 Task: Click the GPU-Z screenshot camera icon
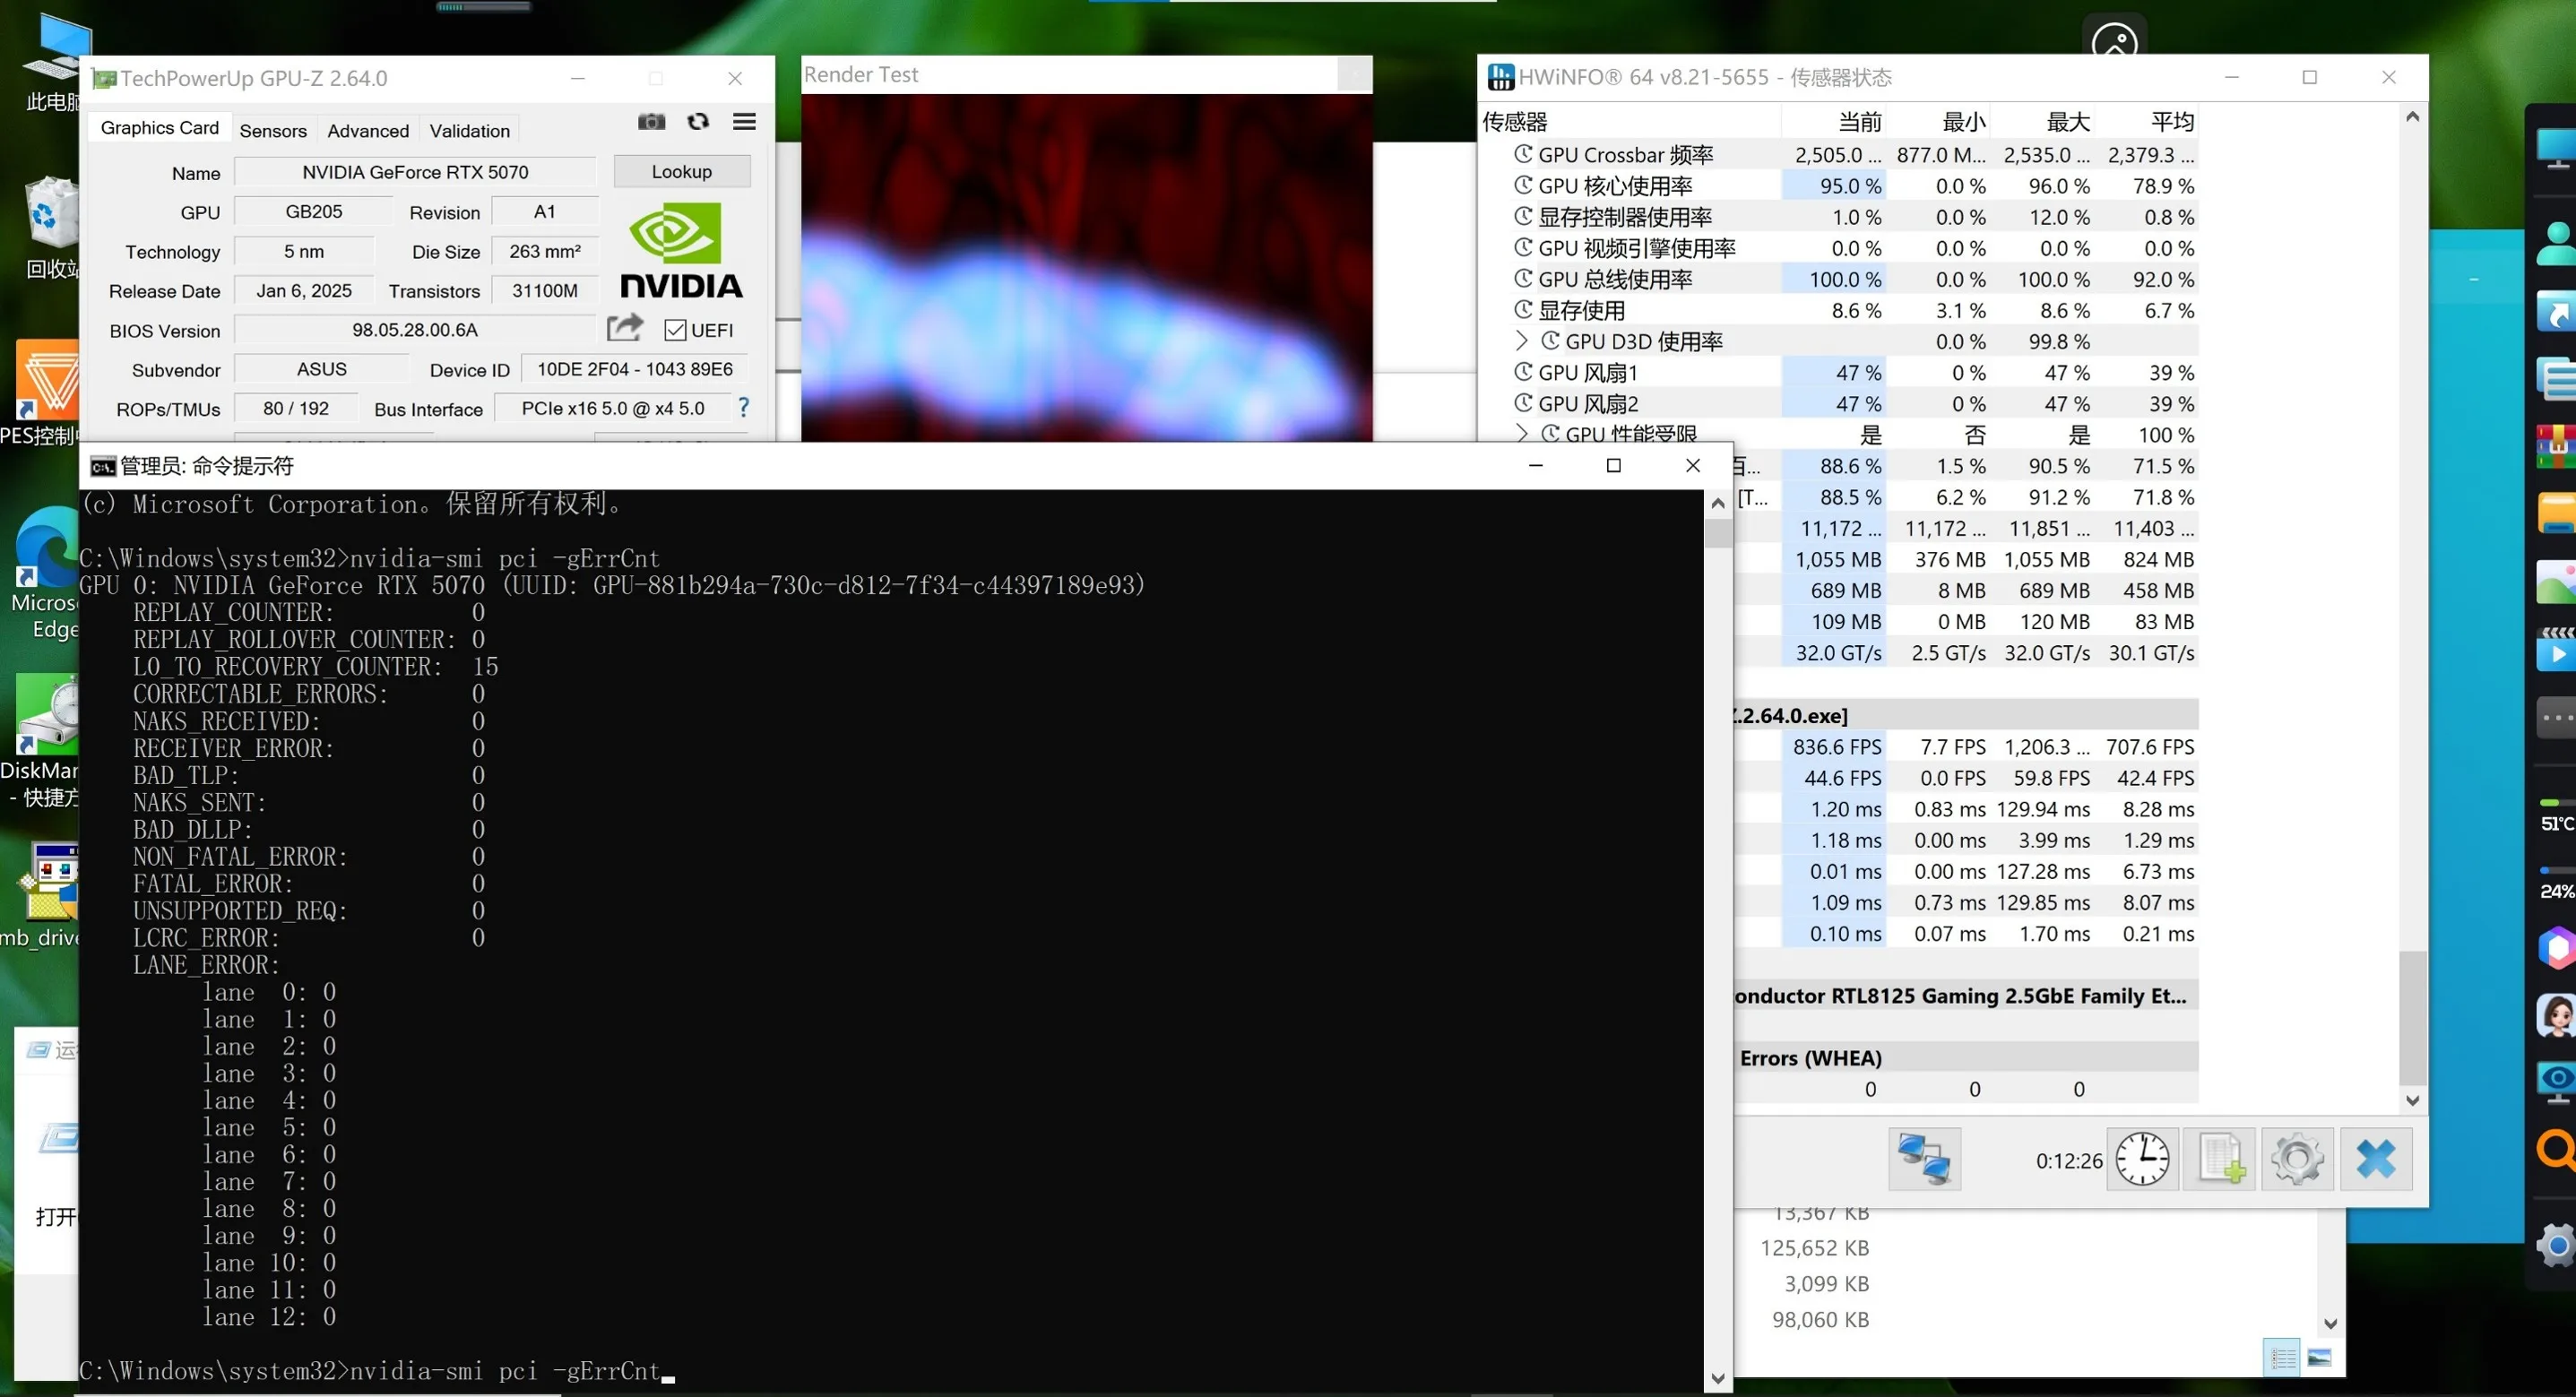[651, 122]
